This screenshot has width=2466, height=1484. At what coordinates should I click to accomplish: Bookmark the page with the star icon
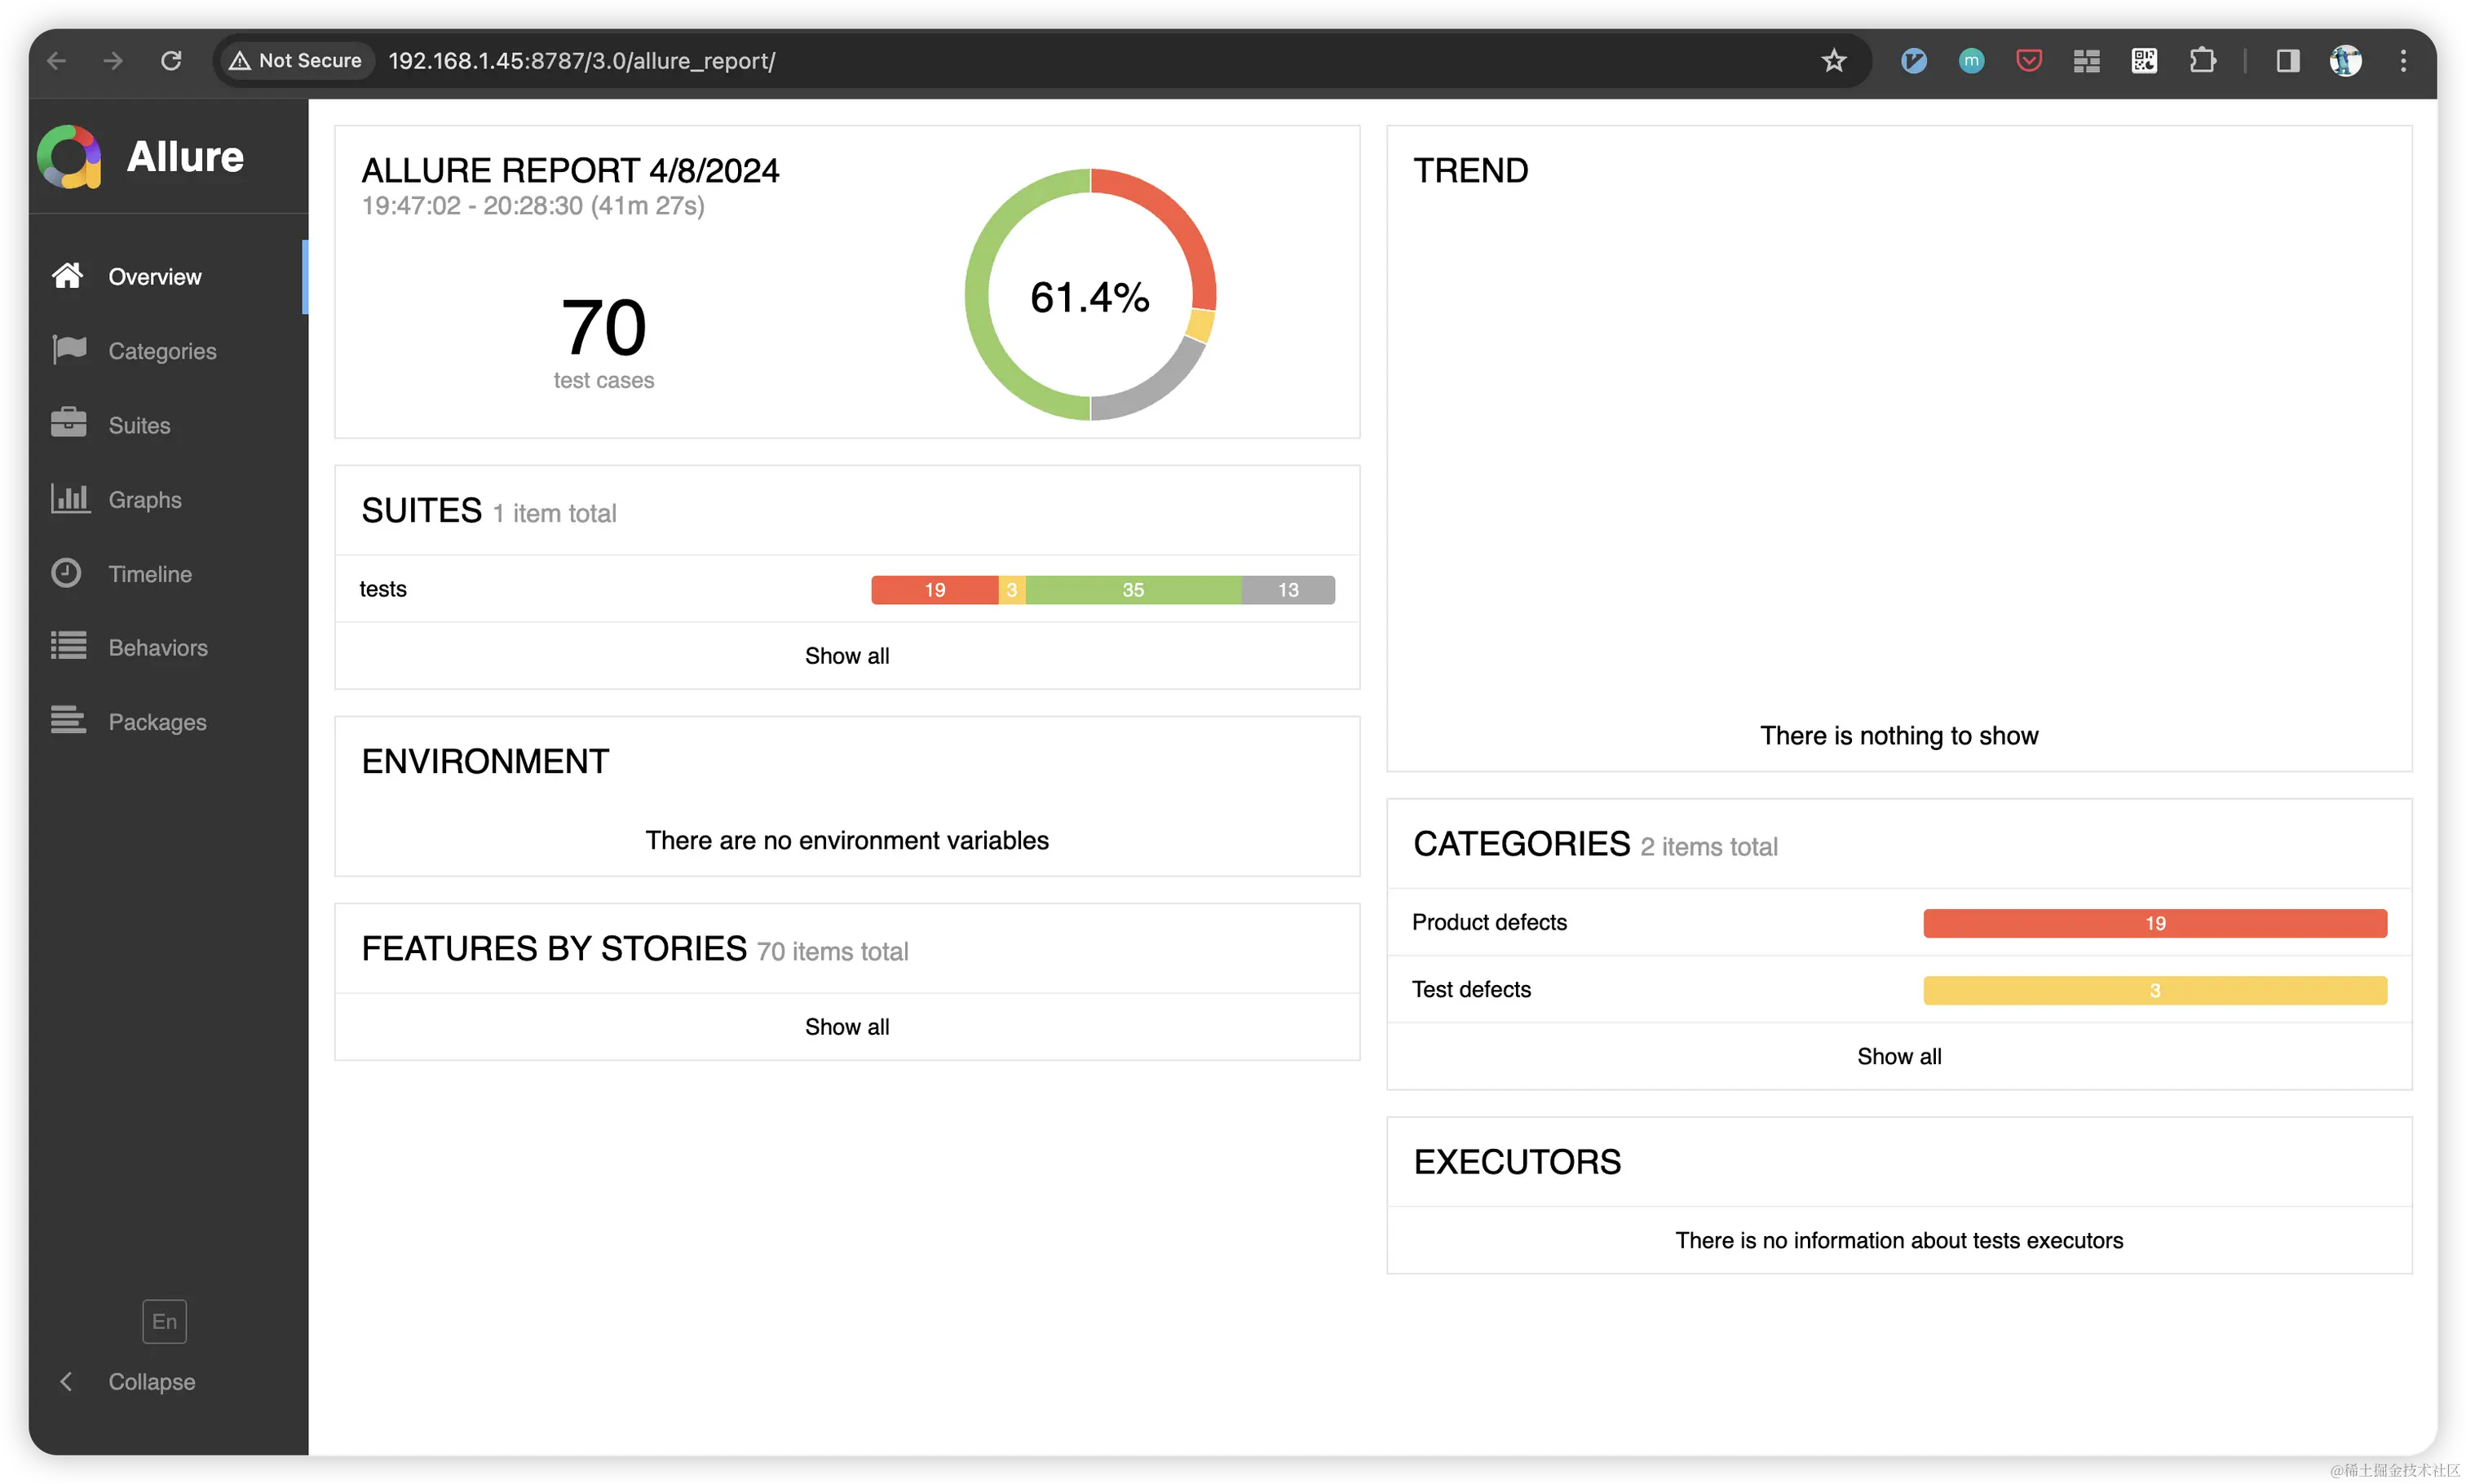click(1833, 61)
